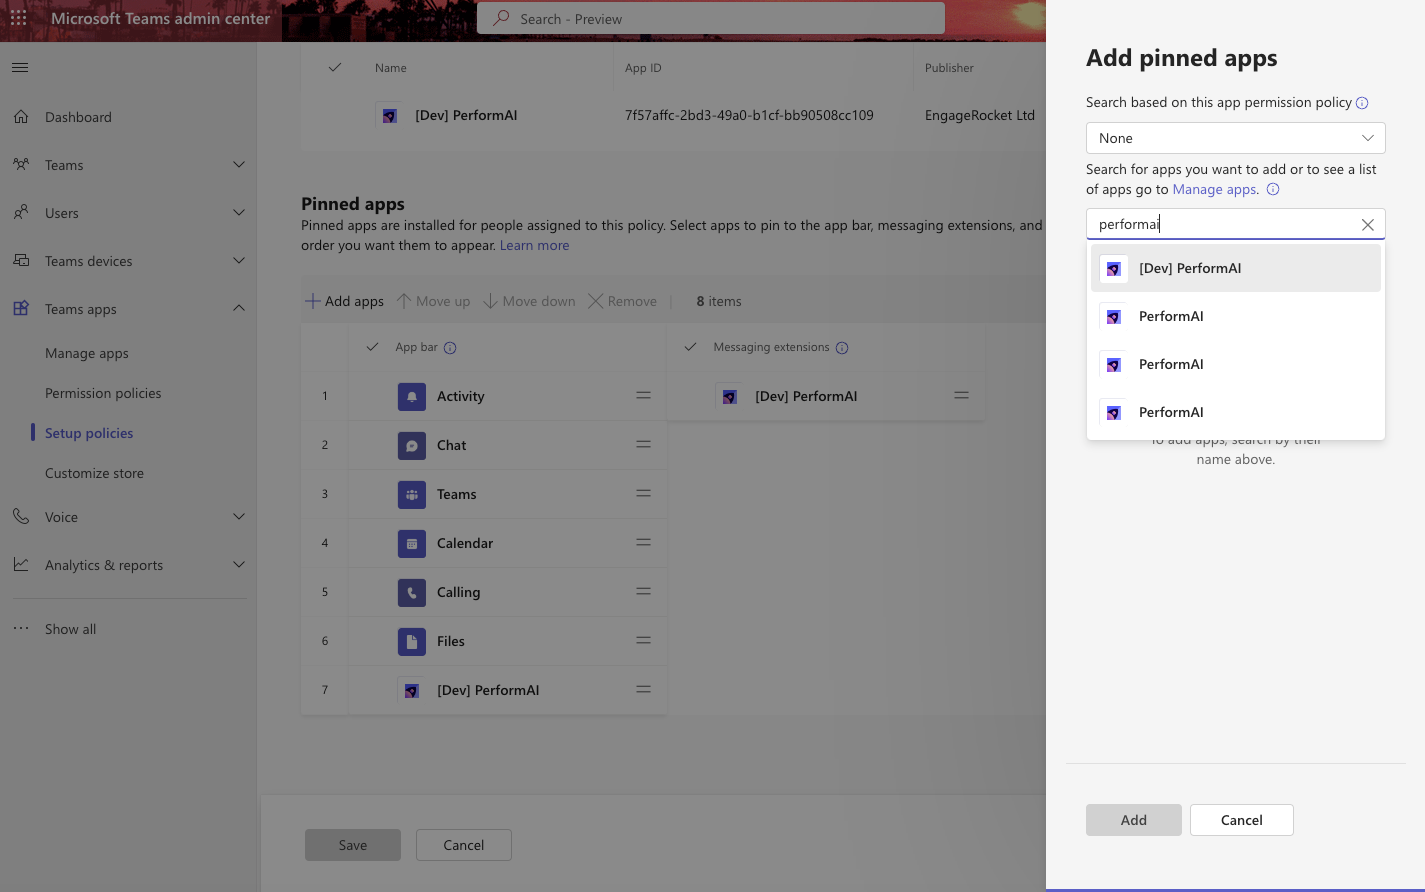The image size is (1425, 892).
Task: Click drag handle on messaging extension PerformAI
Action: 961,396
